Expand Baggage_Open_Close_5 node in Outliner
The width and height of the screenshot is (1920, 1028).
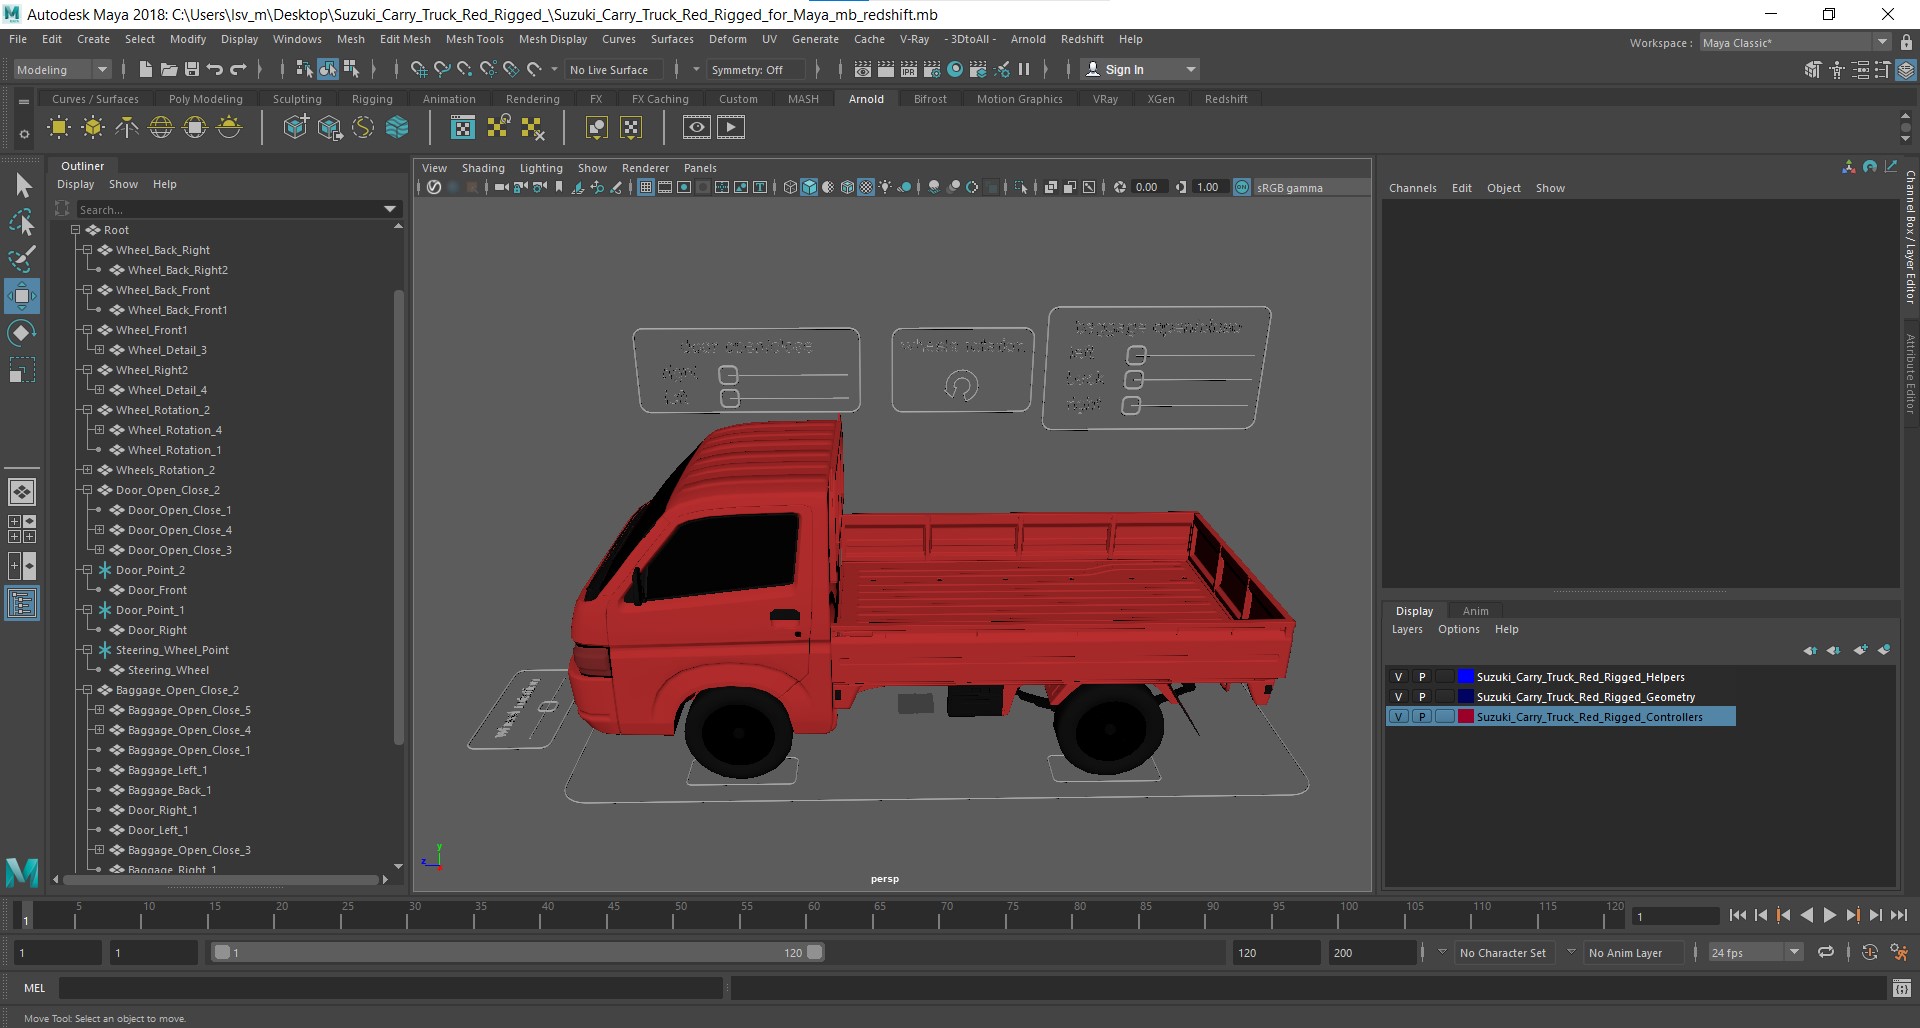pyautogui.click(x=99, y=710)
